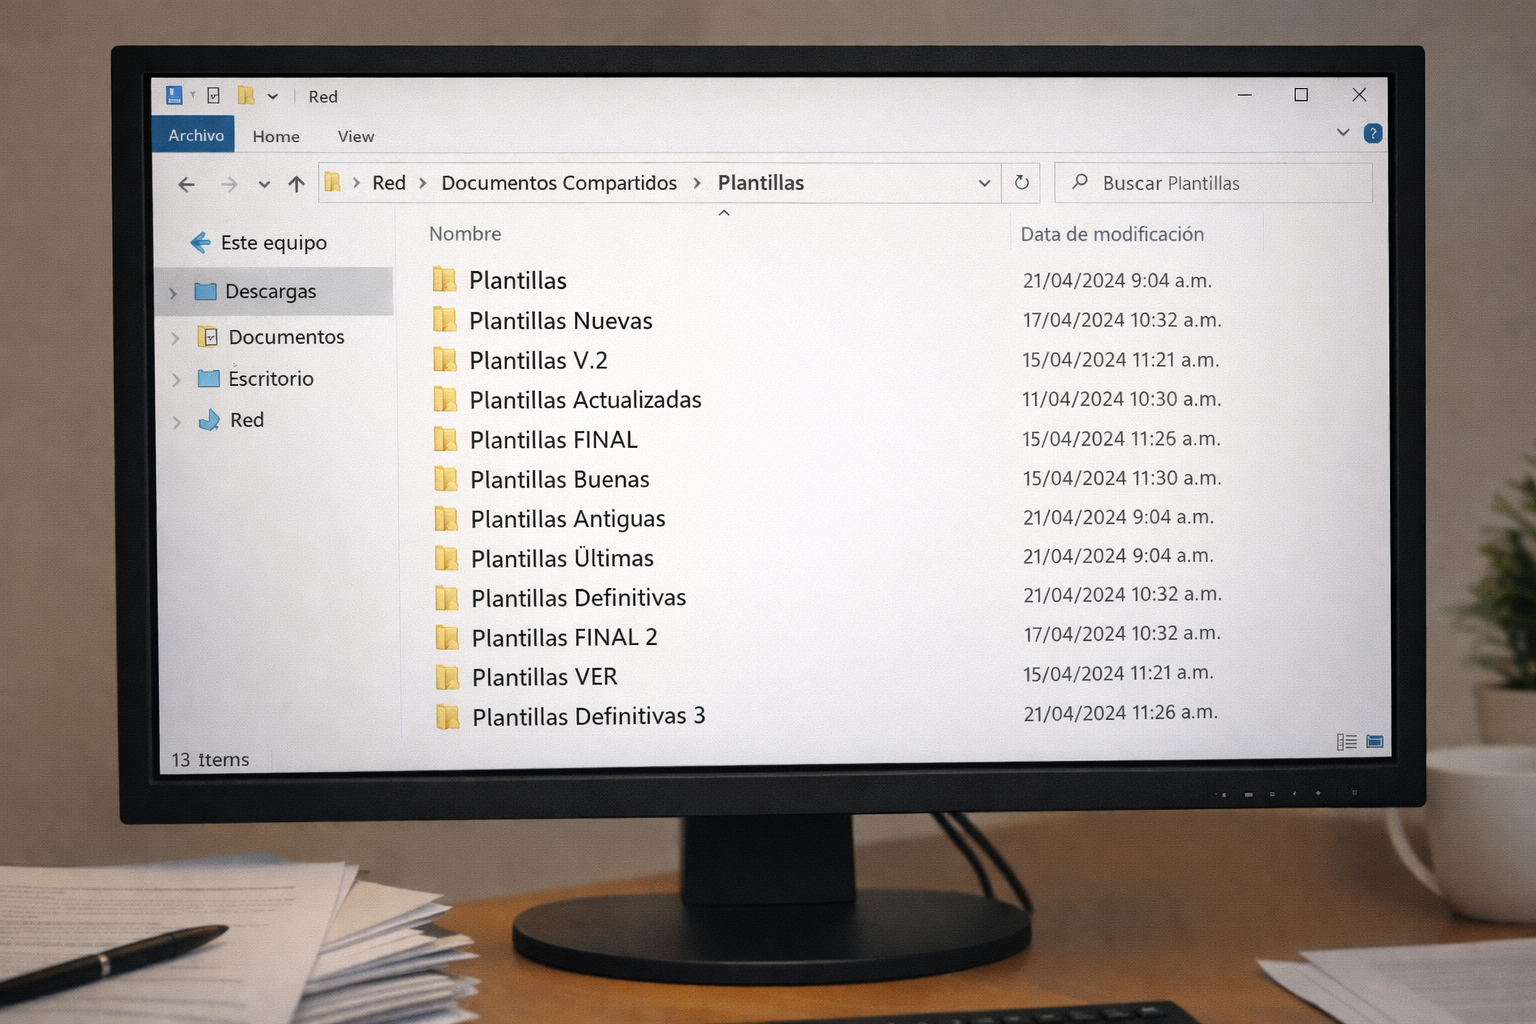
Task: Refresh the current folder
Action: click(1021, 183)
